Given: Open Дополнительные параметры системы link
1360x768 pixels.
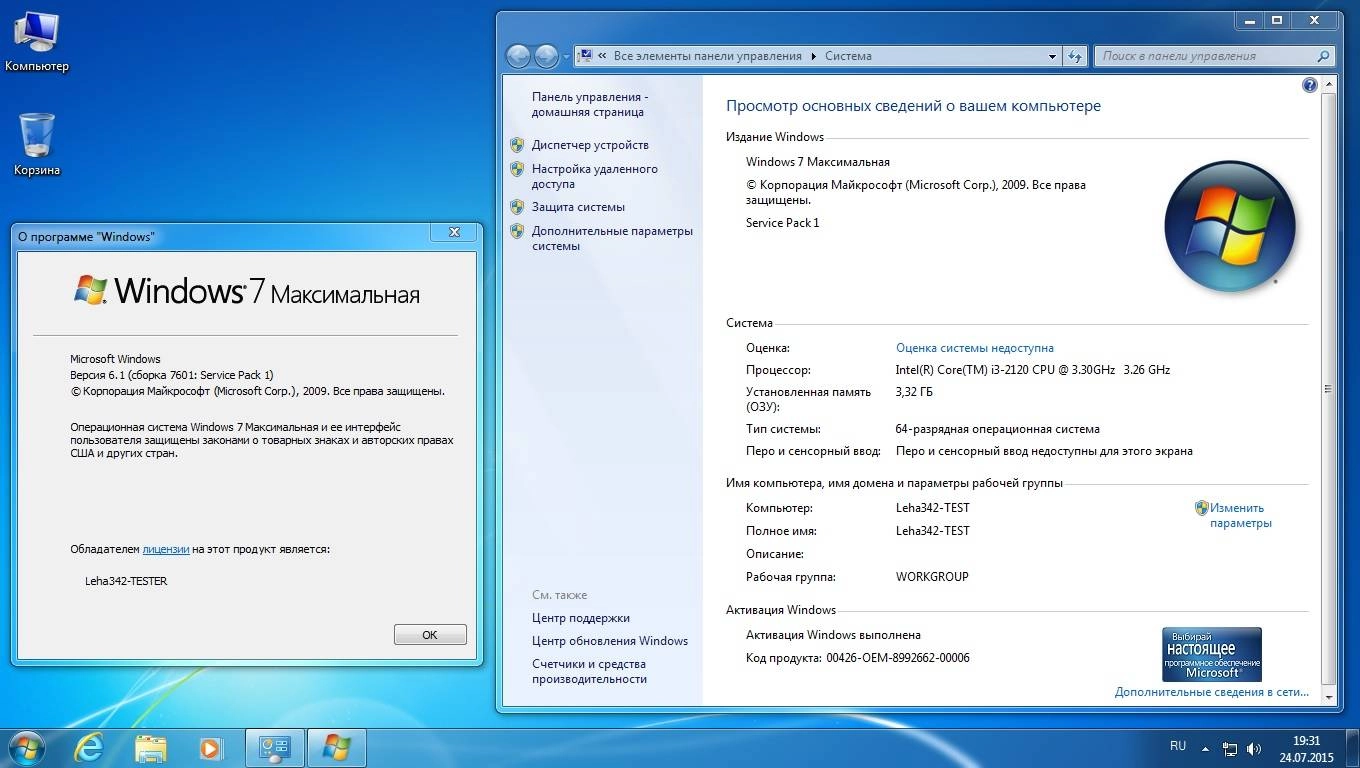Looking at the screenshot, I should [612, 238].
